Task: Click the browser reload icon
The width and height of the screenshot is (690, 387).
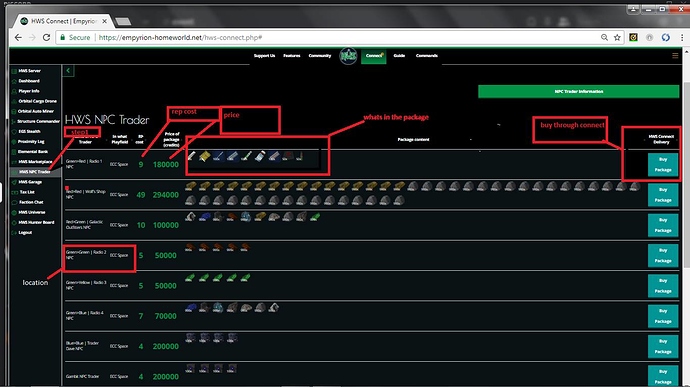Action: [x=46, y=37]
